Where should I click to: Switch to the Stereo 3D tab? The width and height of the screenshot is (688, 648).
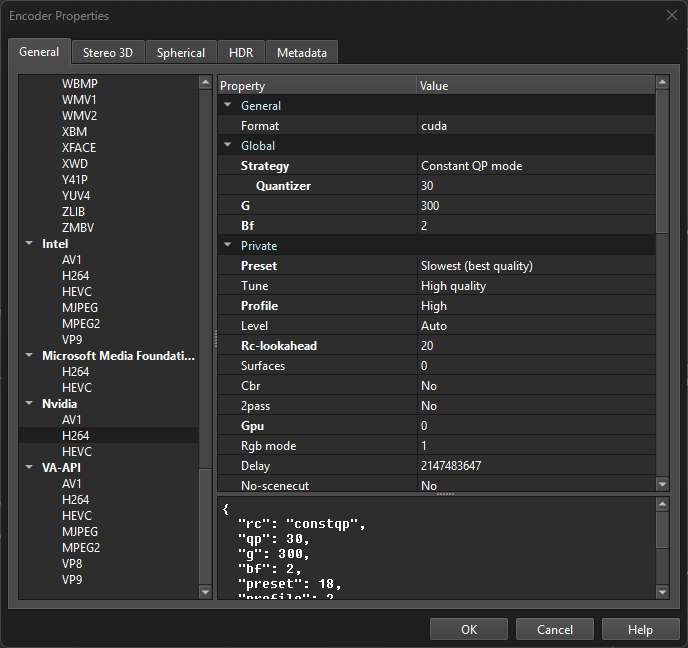tap(108, 53)
